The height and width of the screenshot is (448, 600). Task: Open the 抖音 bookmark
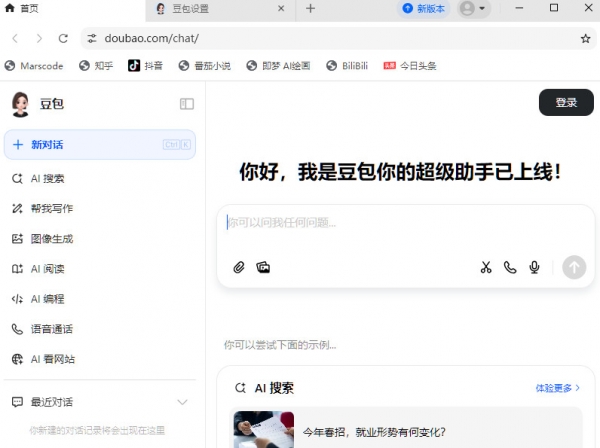click(145, 66)
